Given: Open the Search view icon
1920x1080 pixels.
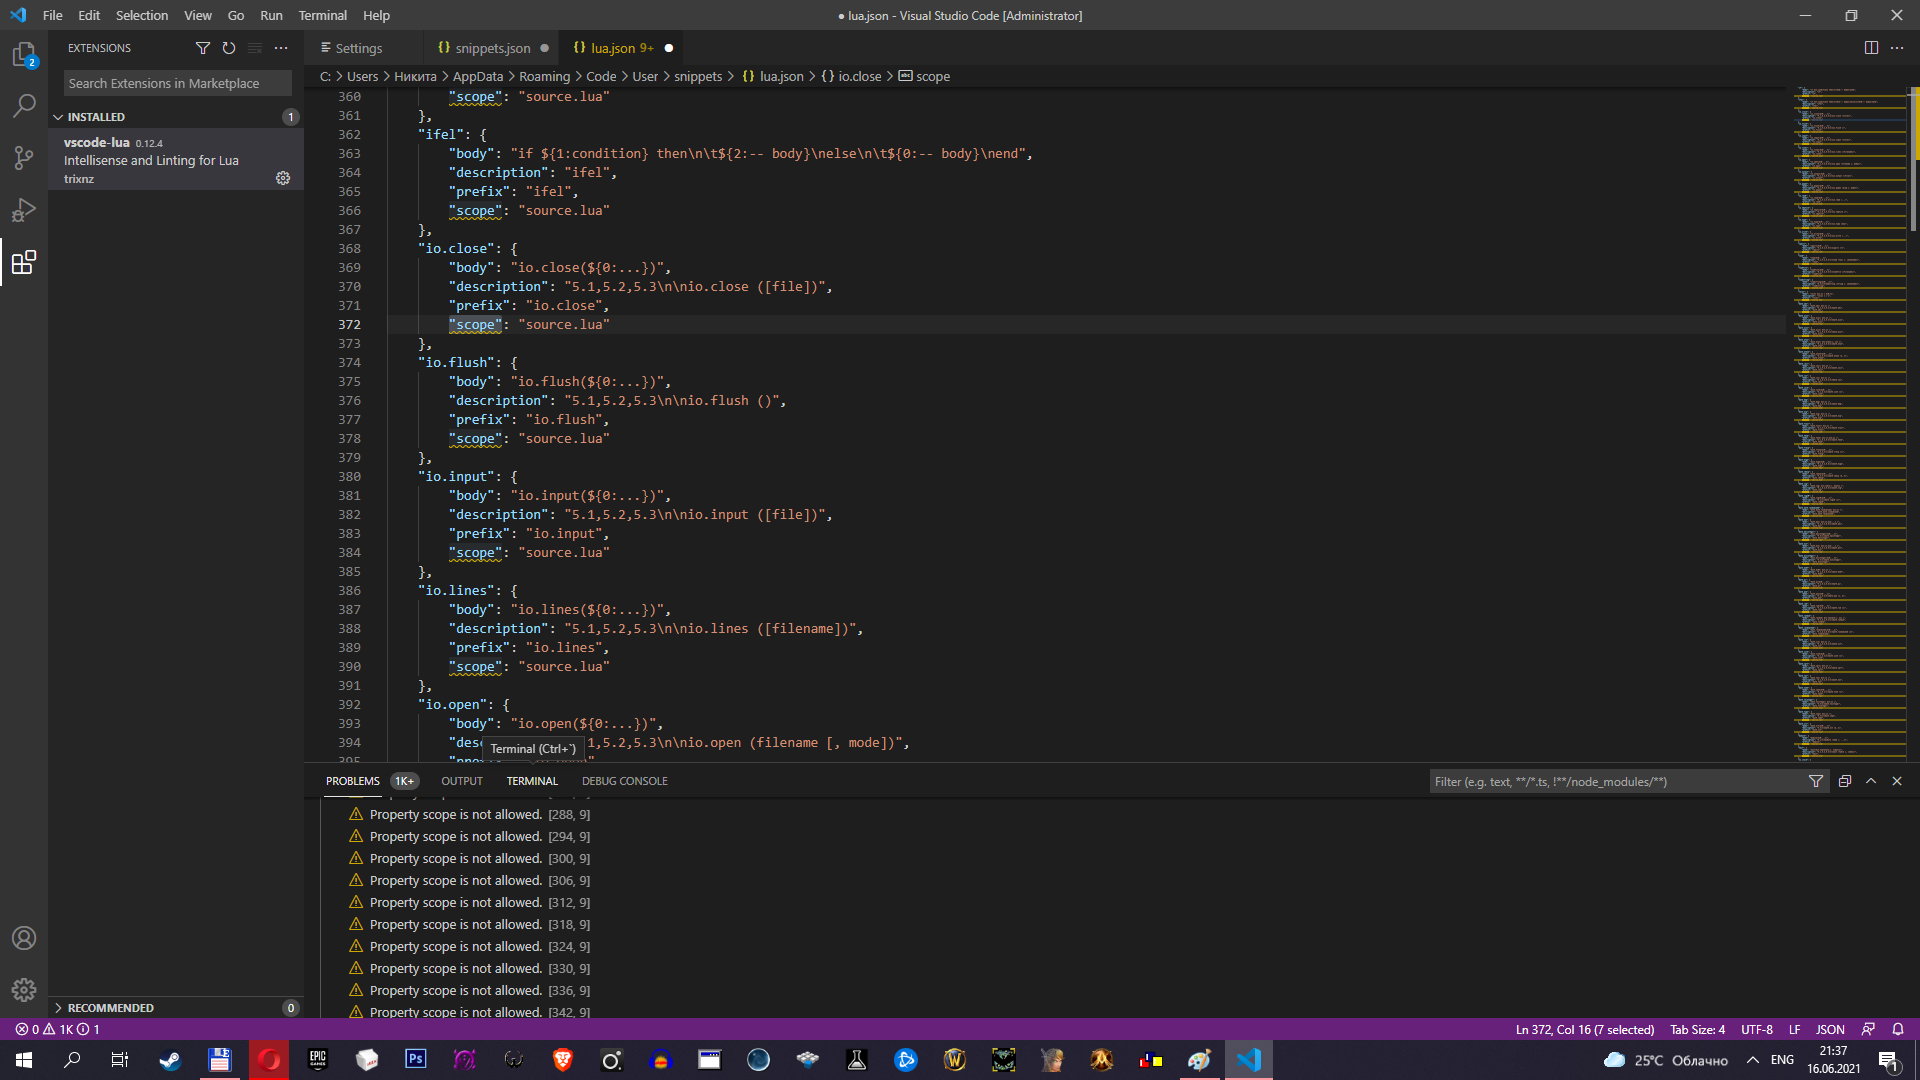Looking at the screenshot, I should tap(24, 106).
